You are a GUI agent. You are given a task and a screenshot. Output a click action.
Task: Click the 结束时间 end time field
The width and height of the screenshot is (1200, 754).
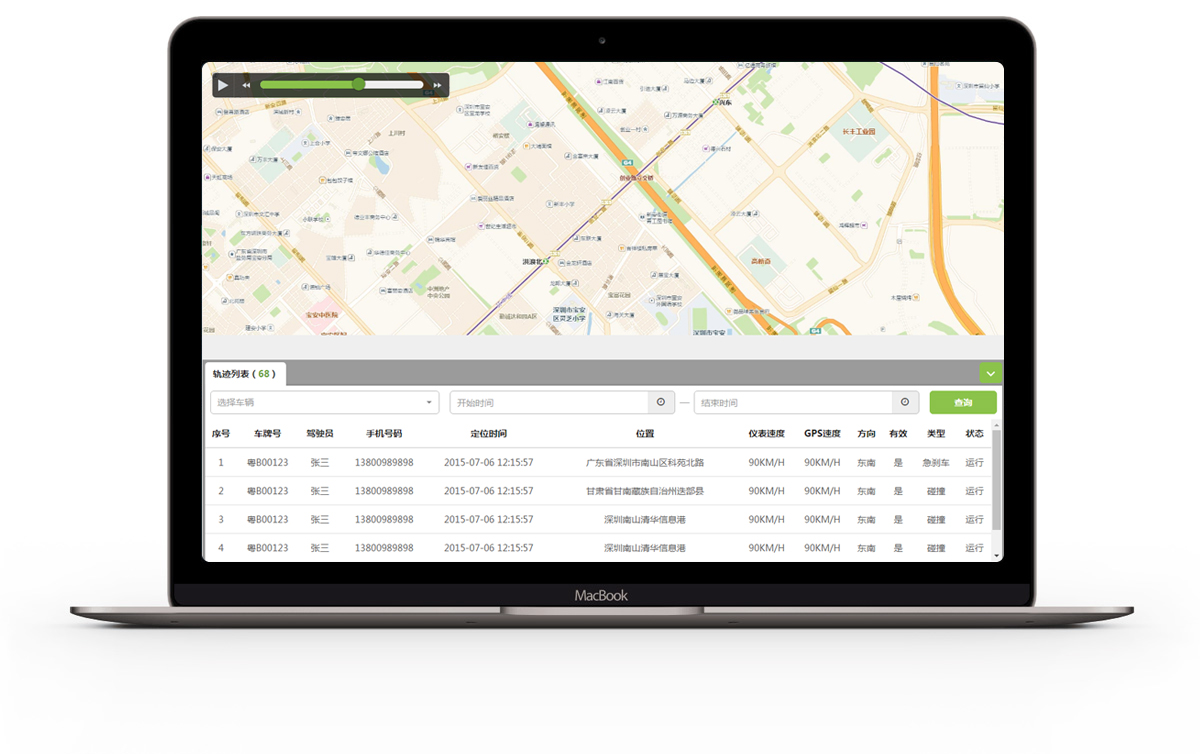click(x=792, y=402)
